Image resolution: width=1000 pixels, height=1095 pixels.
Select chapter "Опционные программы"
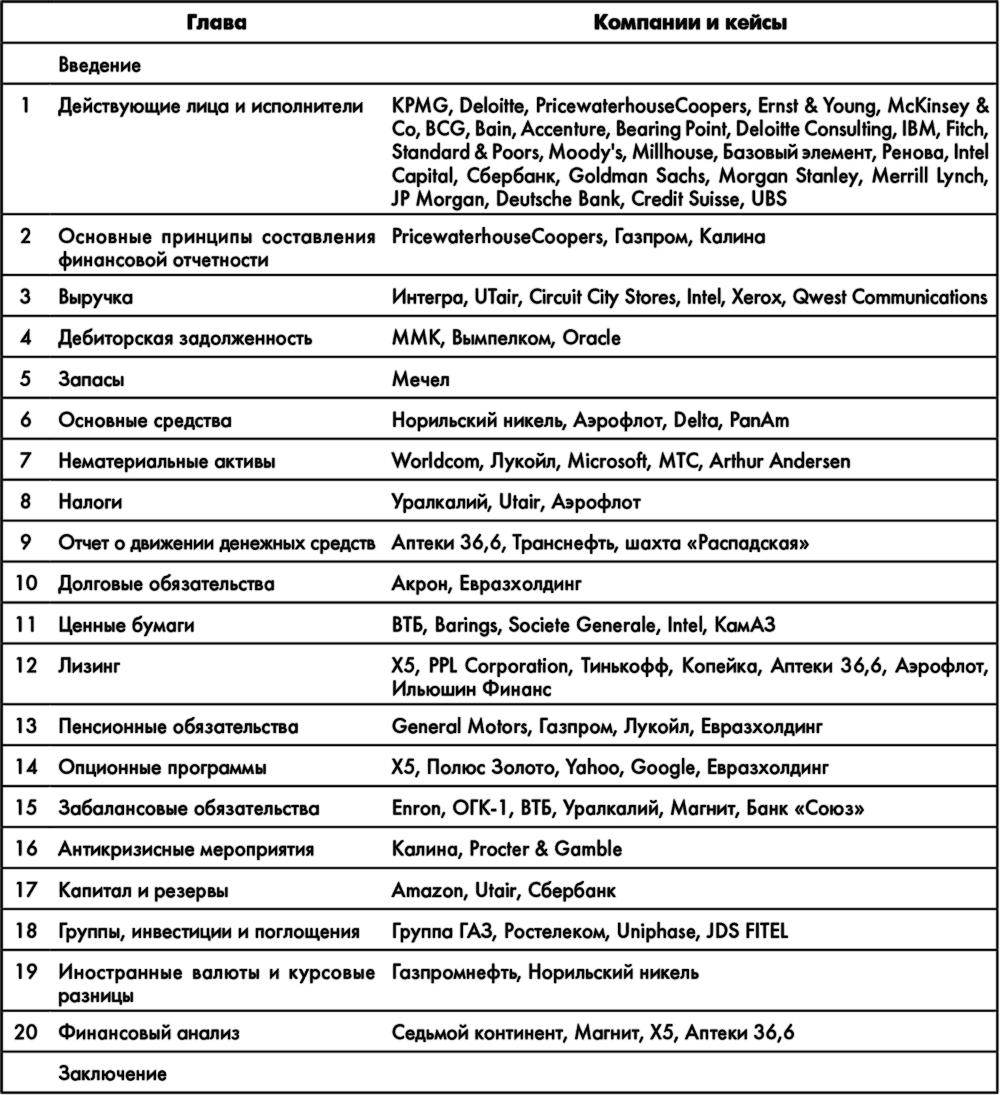[x=162, y=768]
